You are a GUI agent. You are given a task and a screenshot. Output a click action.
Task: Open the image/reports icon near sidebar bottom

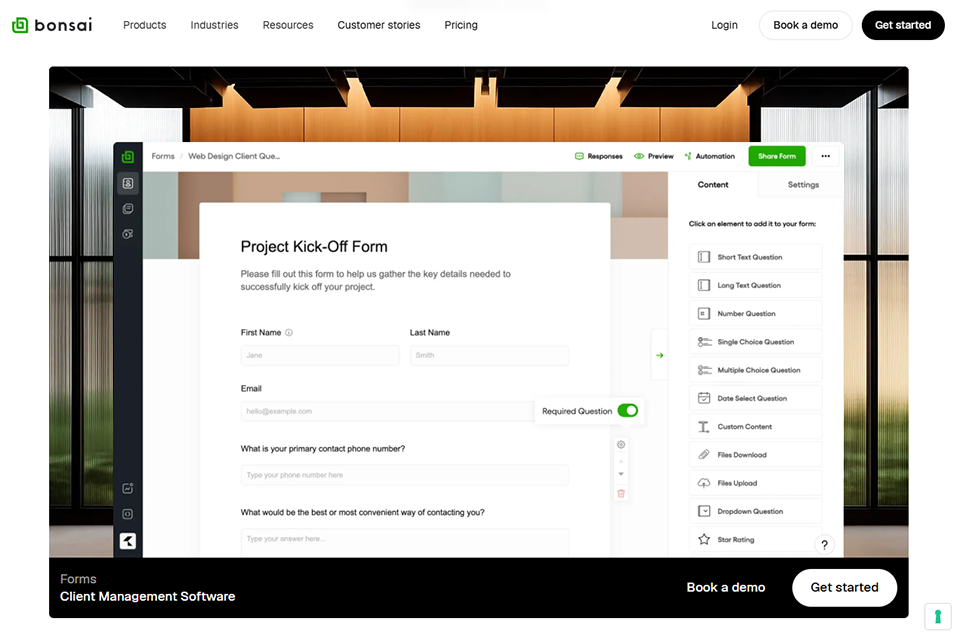127,488
